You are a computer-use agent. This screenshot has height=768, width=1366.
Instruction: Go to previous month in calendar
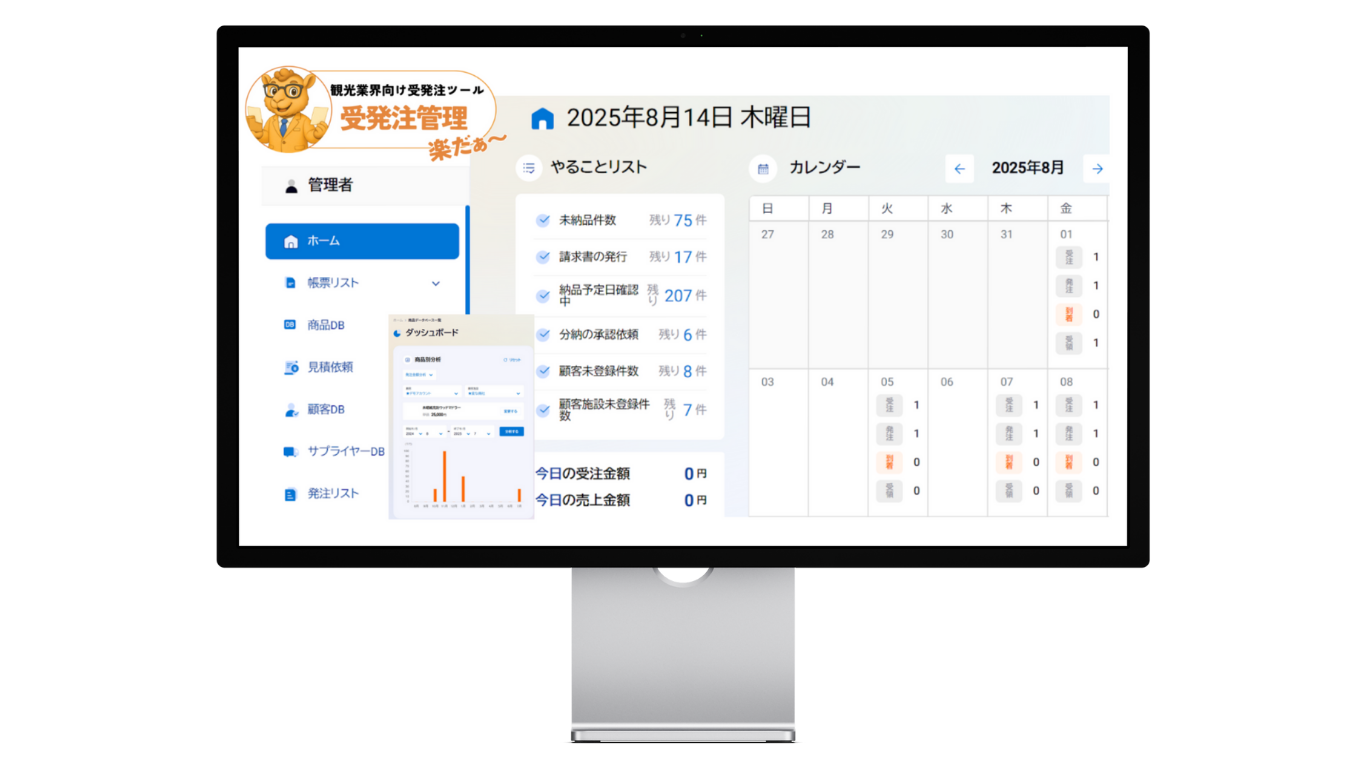(959, 169)
